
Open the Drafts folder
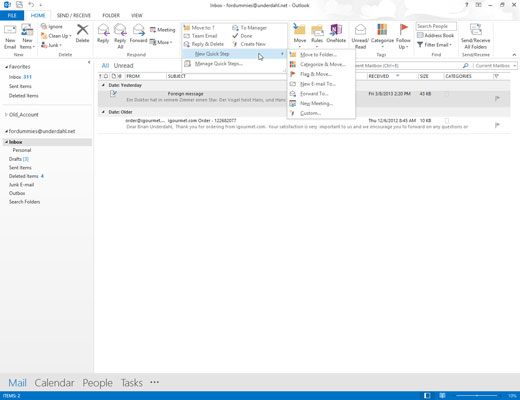tap(19, 159)
